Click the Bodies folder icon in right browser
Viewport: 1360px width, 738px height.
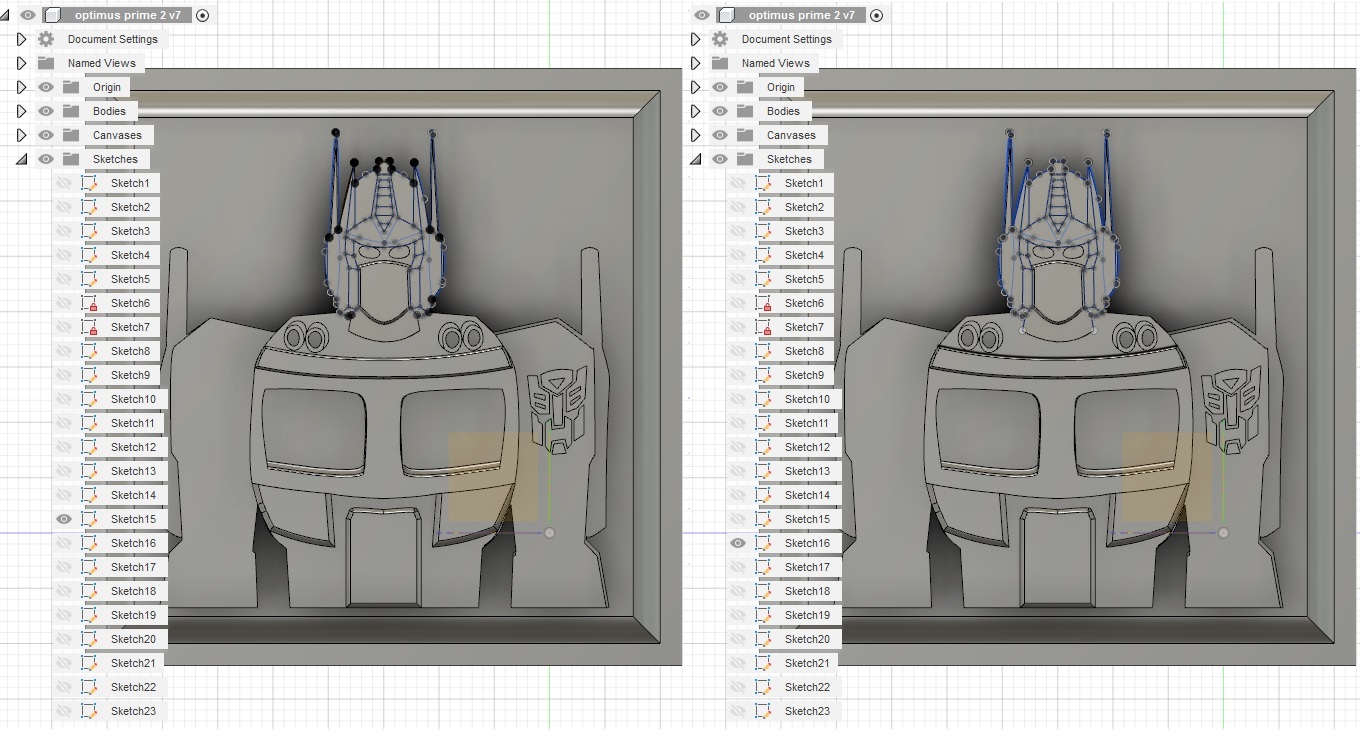point(745,111)
